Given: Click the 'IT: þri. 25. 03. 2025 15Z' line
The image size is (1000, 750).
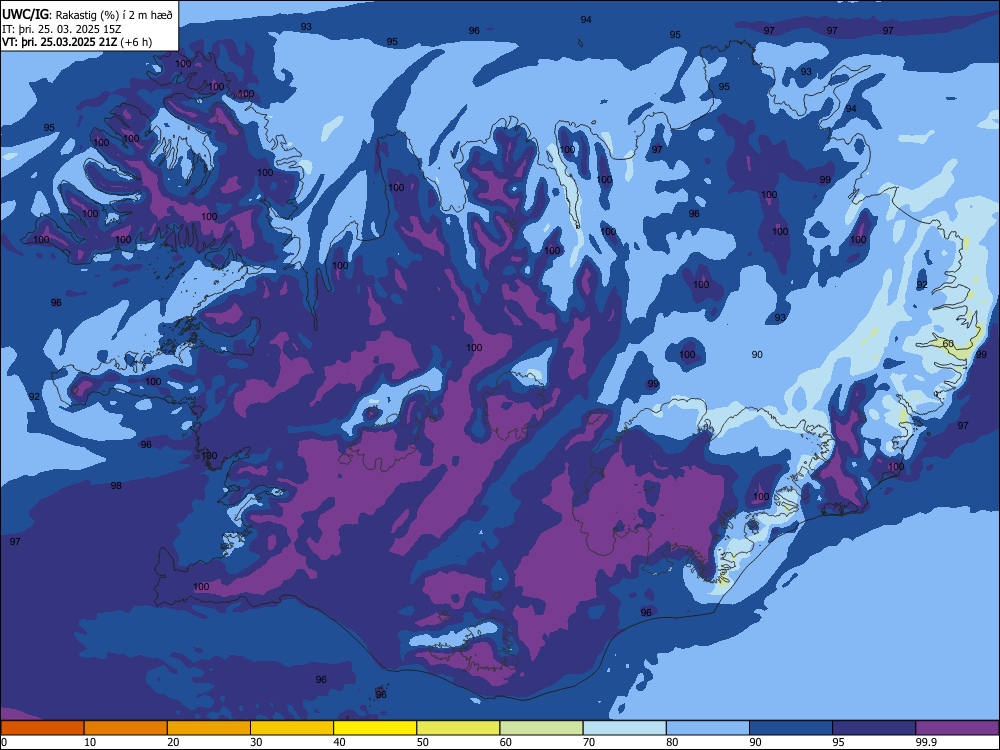Looking at the screenshot, I should [x=62, y=29].
